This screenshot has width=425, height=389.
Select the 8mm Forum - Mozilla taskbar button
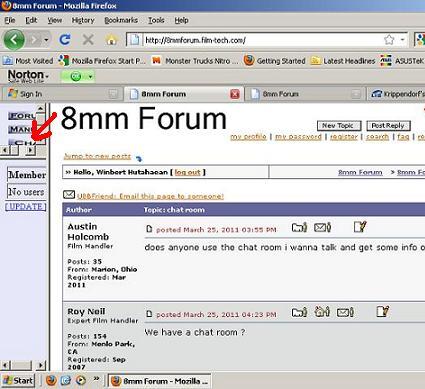tap(159, 381)
